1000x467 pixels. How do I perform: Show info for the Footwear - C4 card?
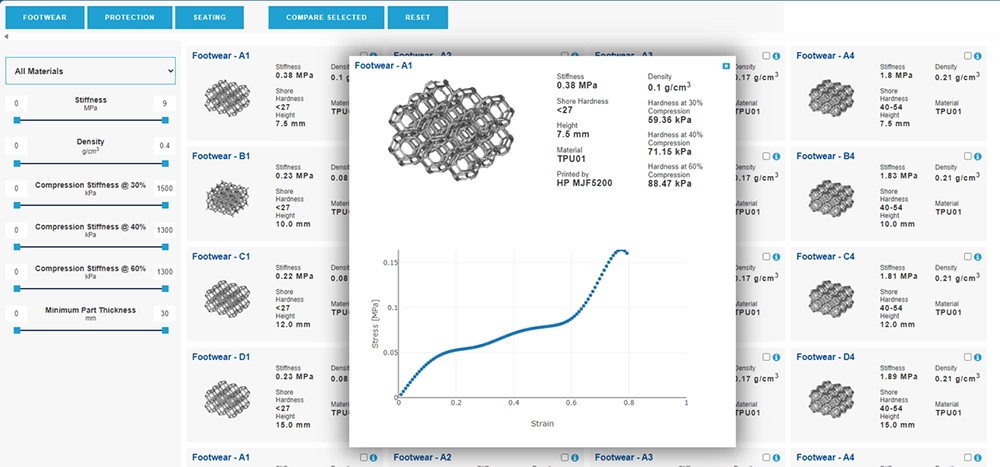[978, 257]
